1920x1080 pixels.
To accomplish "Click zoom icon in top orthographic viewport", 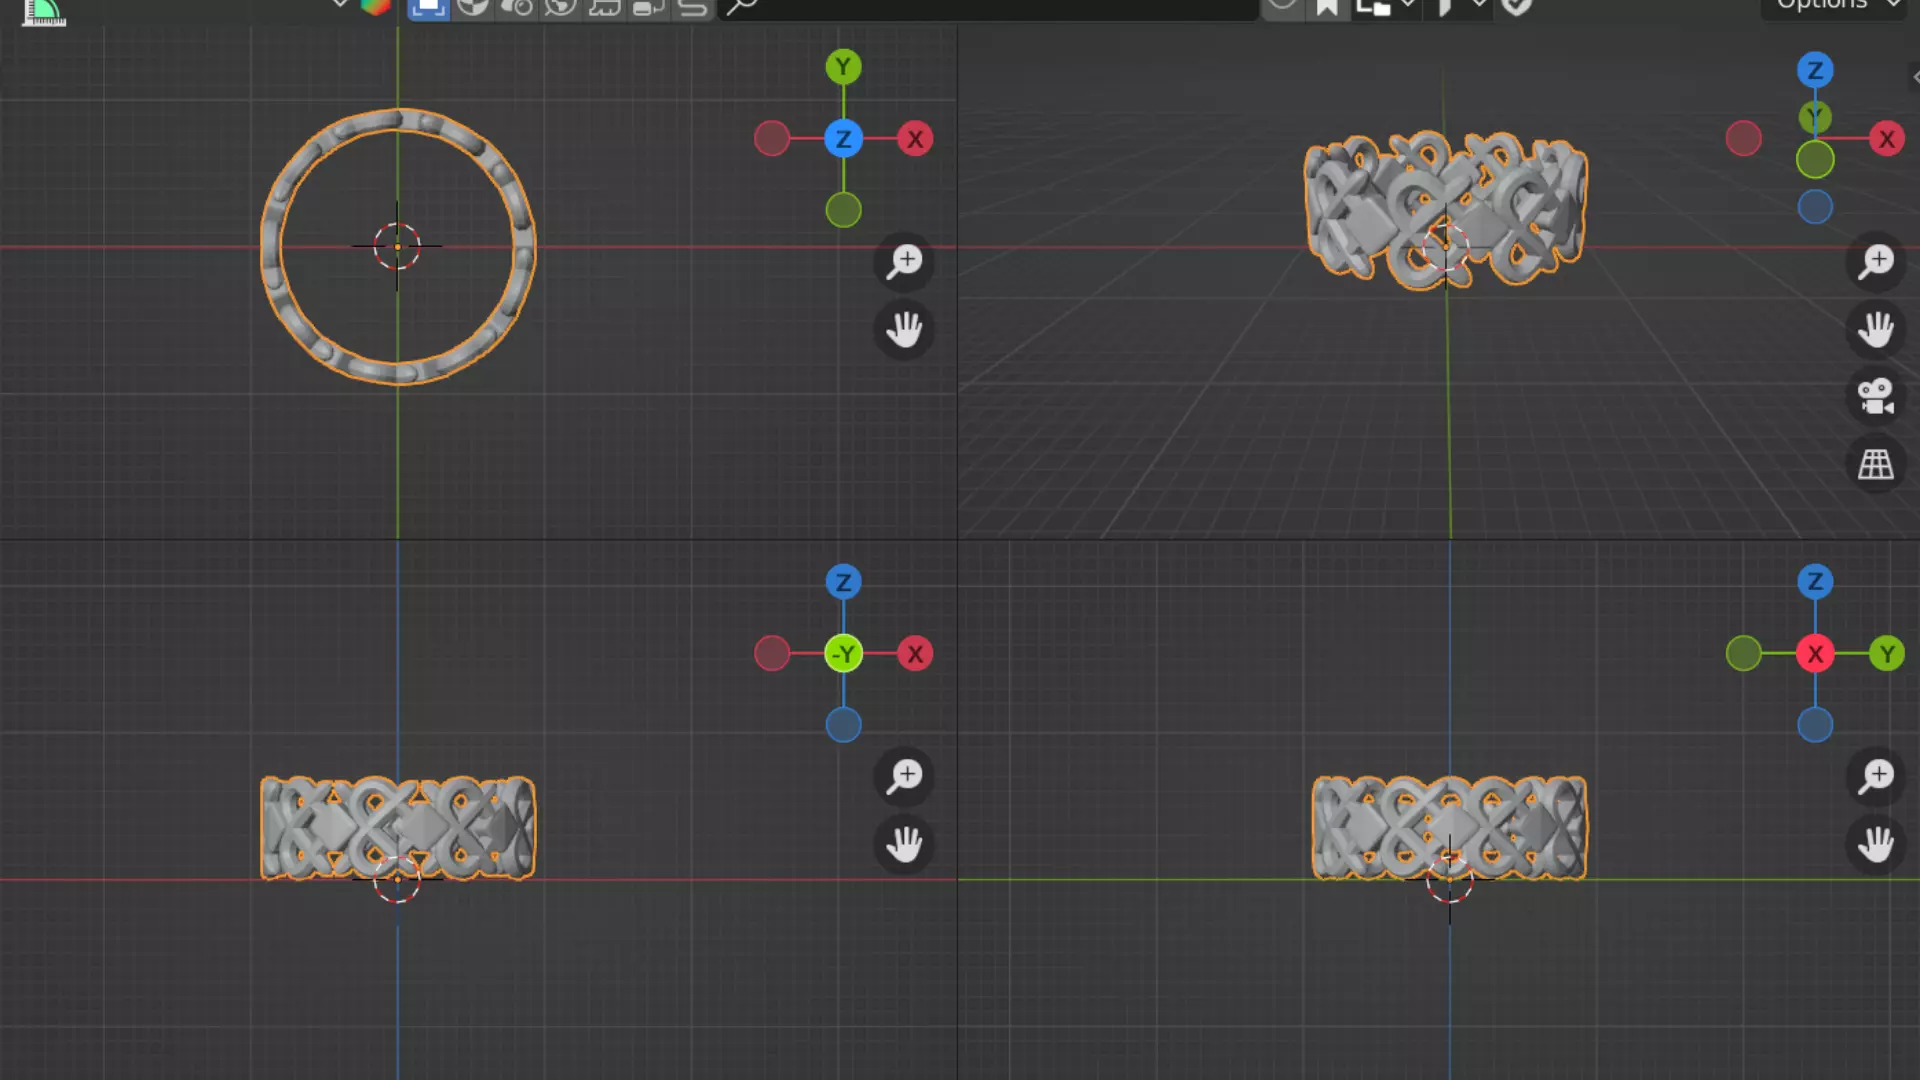I will click(904, 262).
